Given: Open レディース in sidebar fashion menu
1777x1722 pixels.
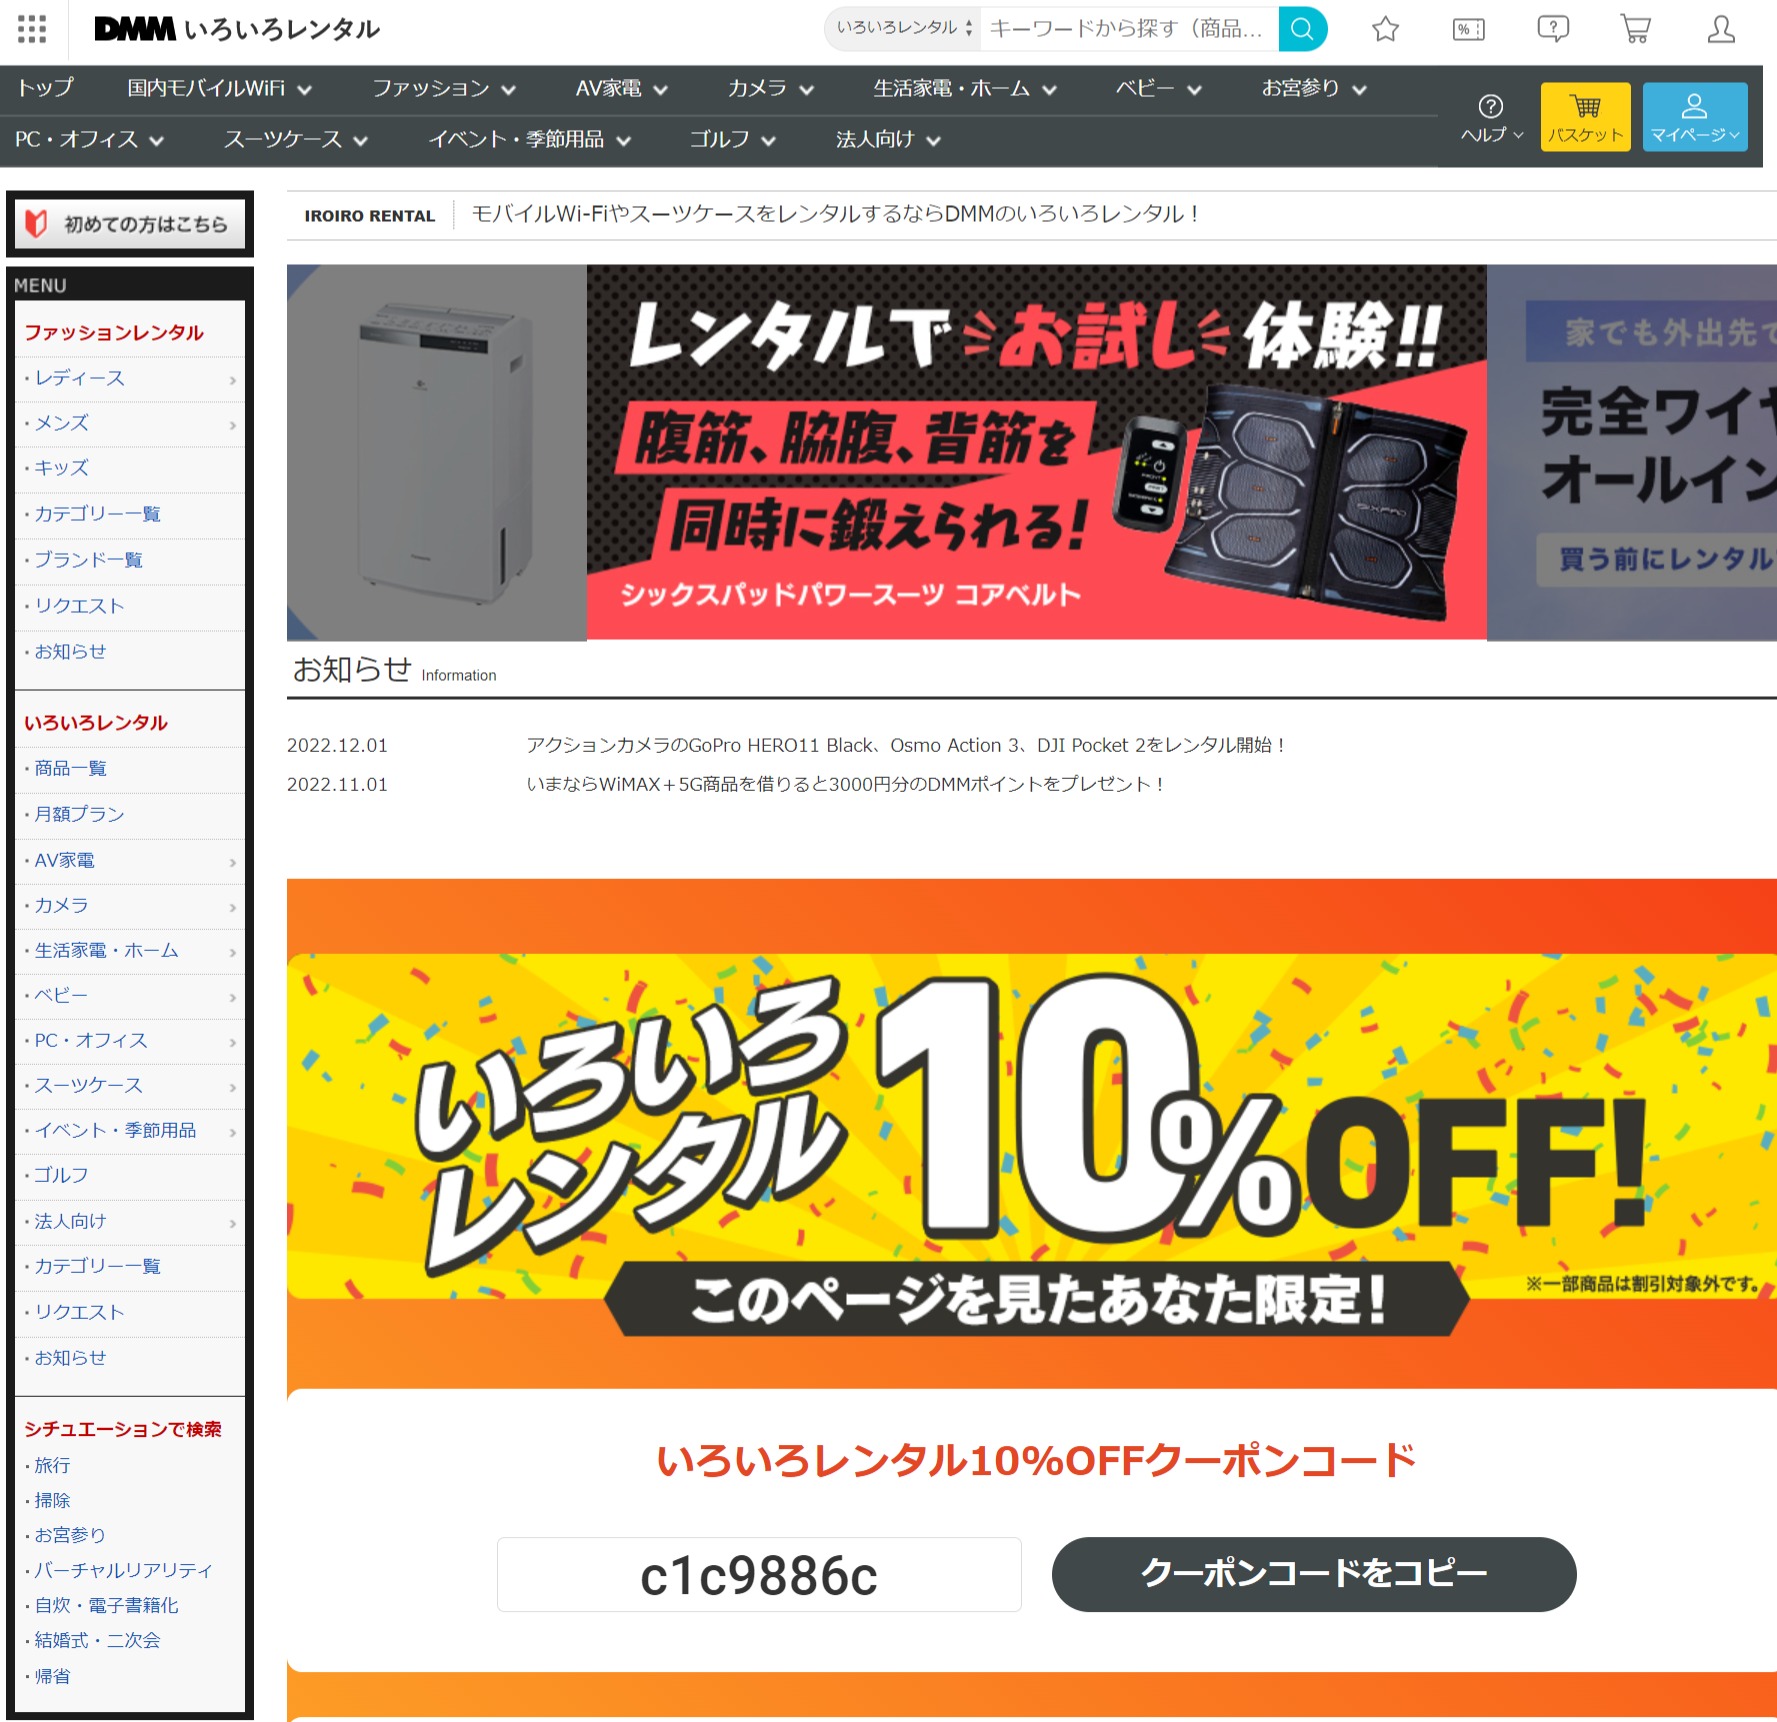Looking at the screenshot, I should (x=130, y=379).
